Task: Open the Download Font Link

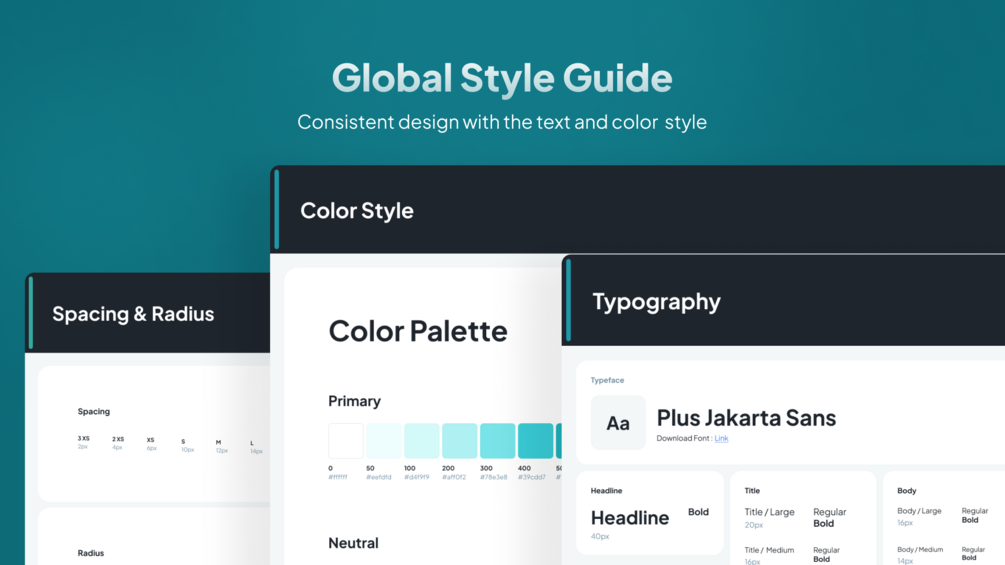Action: 721,438
